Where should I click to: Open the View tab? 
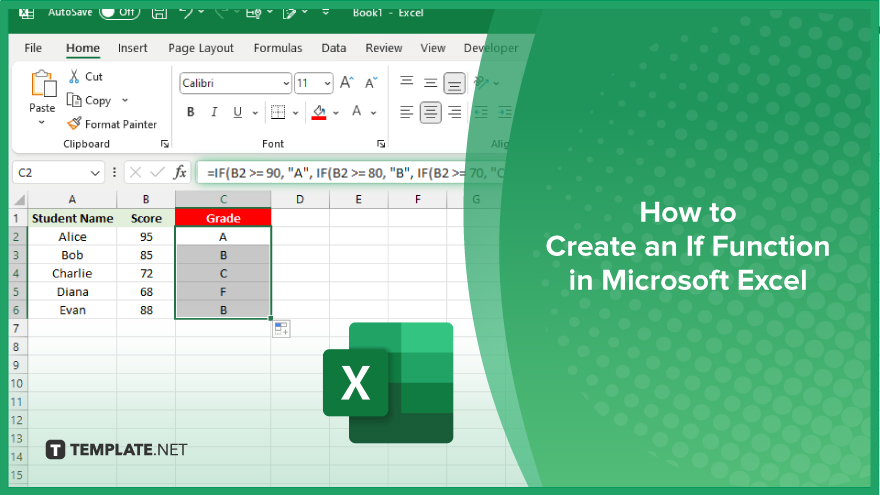[433, 48]
